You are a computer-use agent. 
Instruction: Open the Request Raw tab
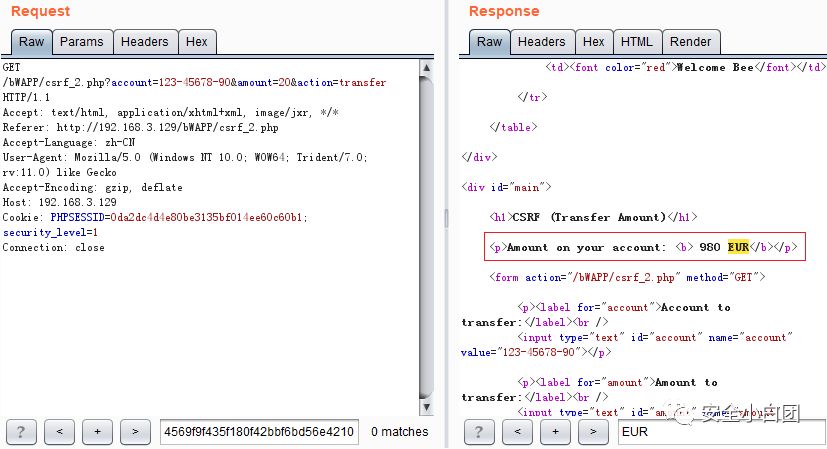click(x=31, y=42)
